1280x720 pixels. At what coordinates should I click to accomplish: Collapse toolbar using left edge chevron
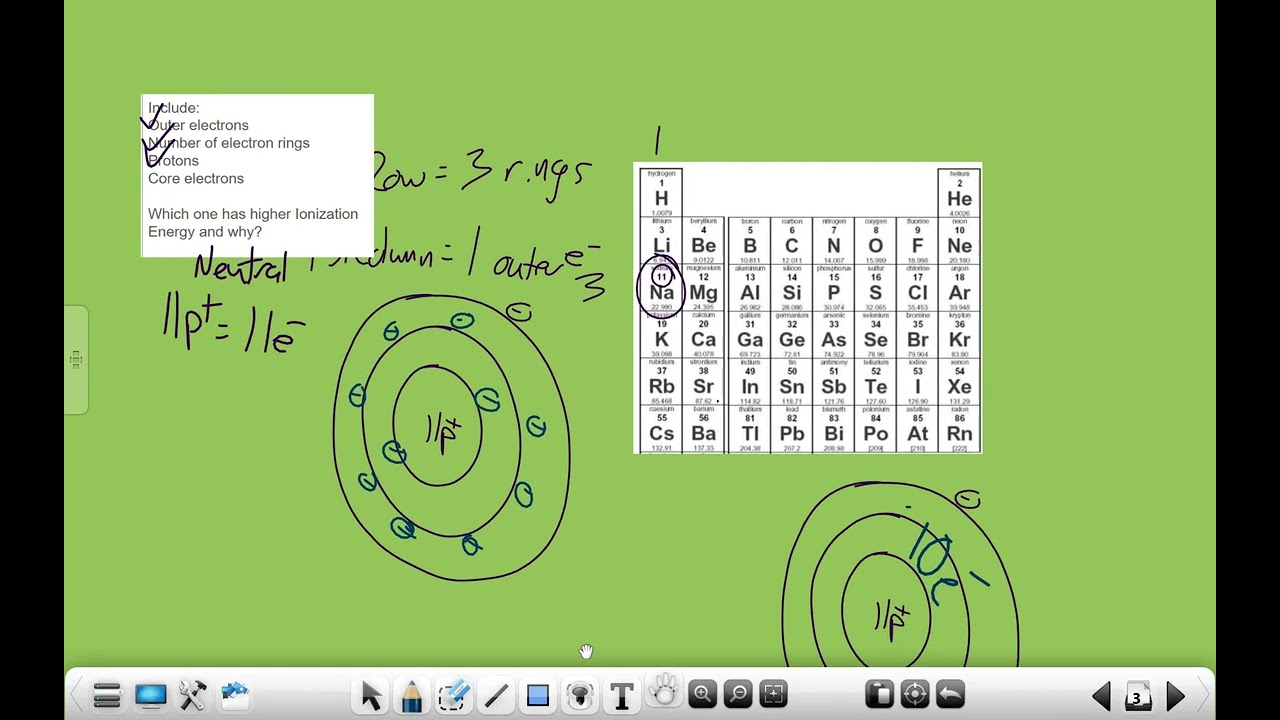pyautogui.click(x=75, y=695)
